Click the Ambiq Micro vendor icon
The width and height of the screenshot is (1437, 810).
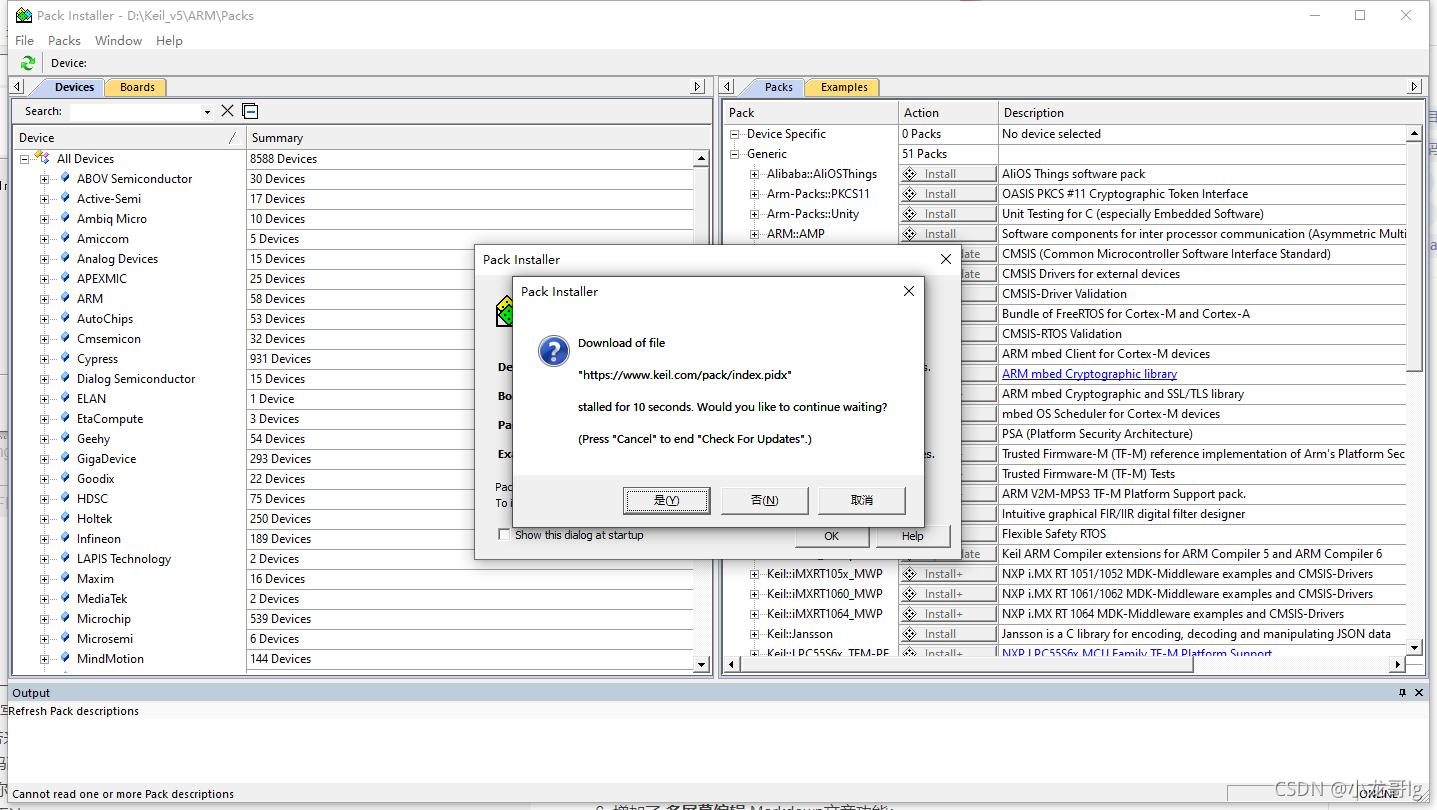click(x=66, y=218)
